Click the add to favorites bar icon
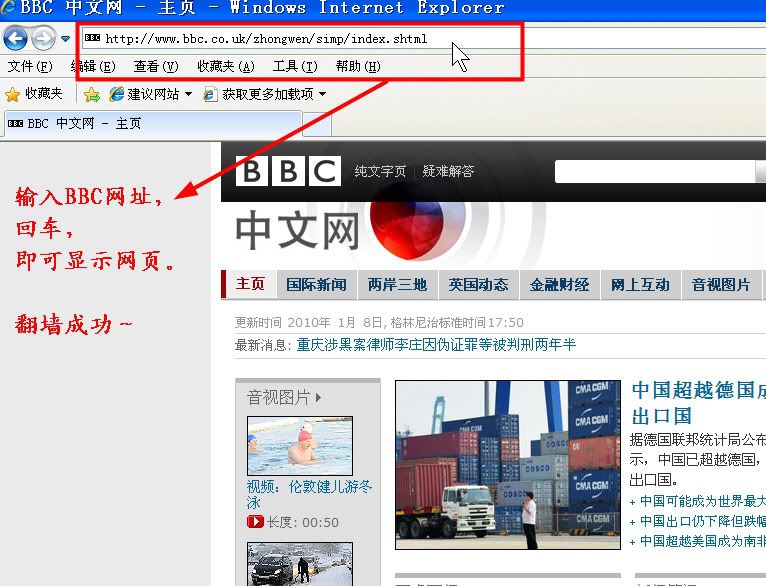766x586 pixels. [x=92, y=94]
